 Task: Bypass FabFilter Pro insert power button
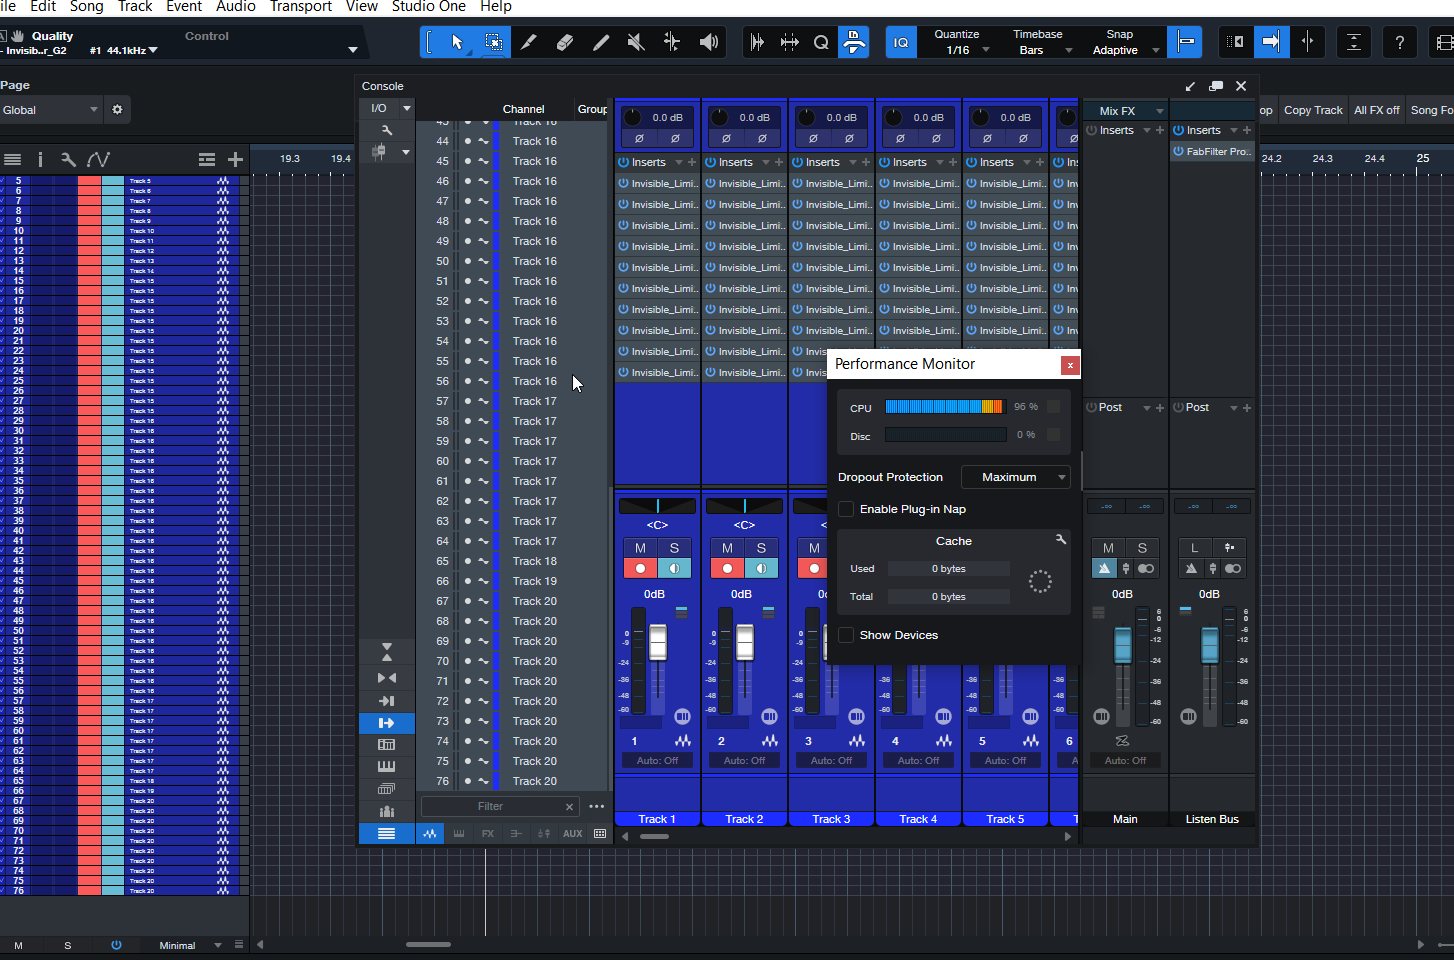pyautogui.click(x=1179, y=151)
